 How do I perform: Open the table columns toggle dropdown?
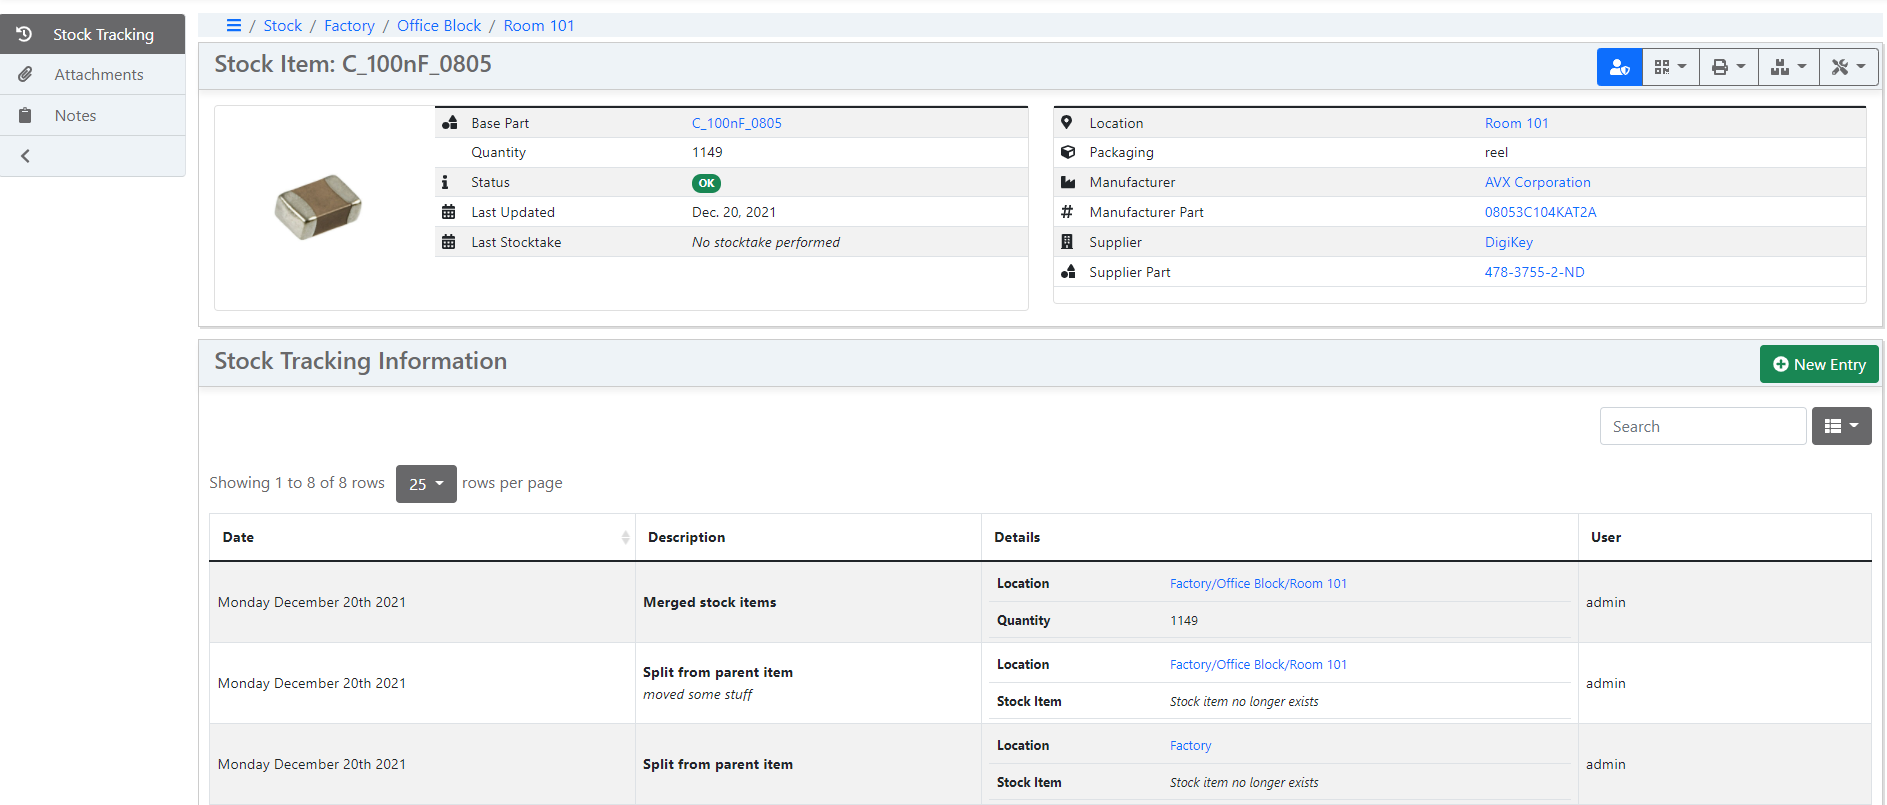tap(1841, 426)
